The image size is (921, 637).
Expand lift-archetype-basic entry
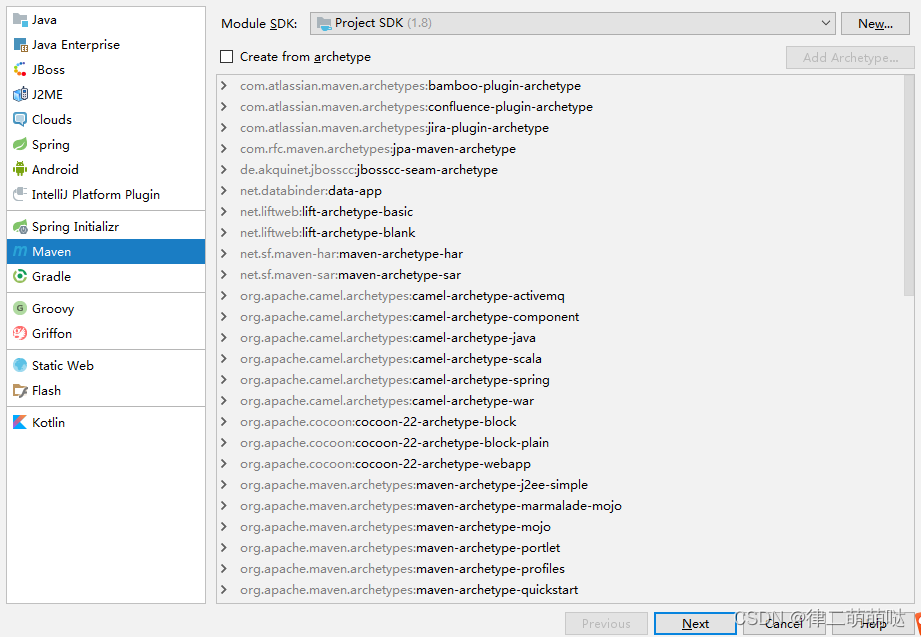224,212
